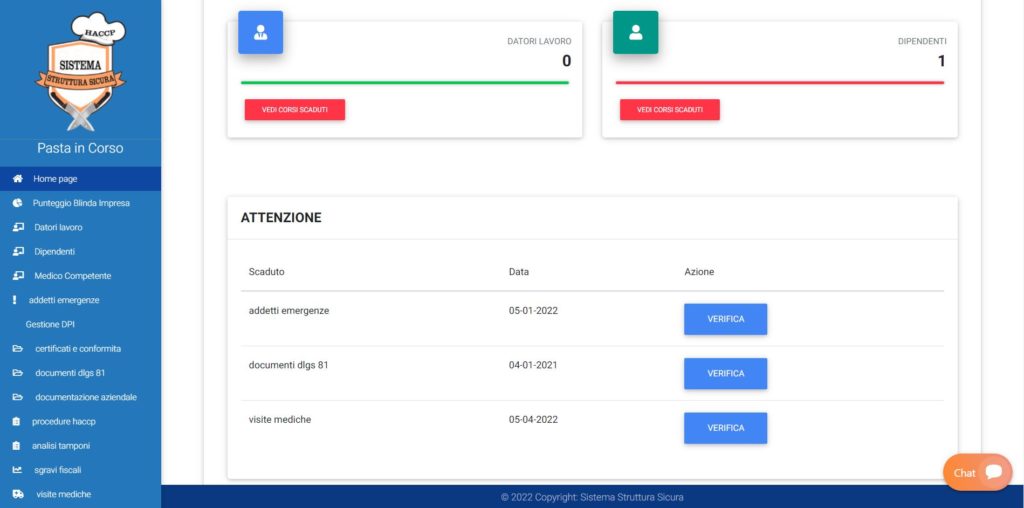
Task: Click the icon next to Dipendenti in sidebar
Action: click(x=18, y=251)
